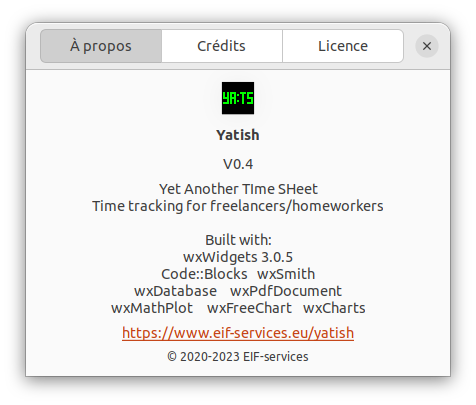476x405 pixels.
Task: Click the Code::Blocks label
Action: coord(204,274)
